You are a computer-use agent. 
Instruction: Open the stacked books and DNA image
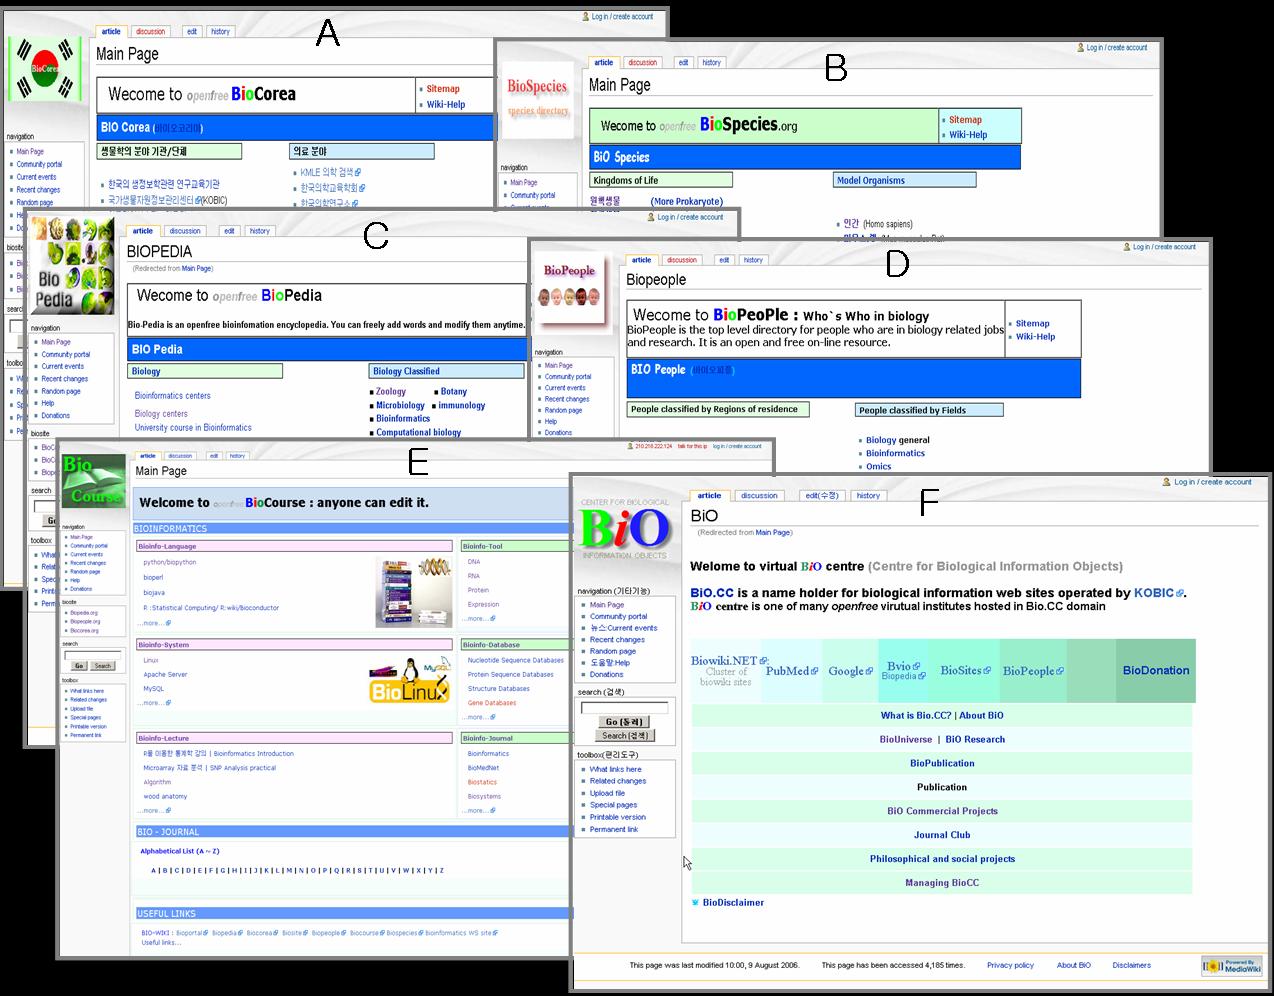(x=414, y=593)
